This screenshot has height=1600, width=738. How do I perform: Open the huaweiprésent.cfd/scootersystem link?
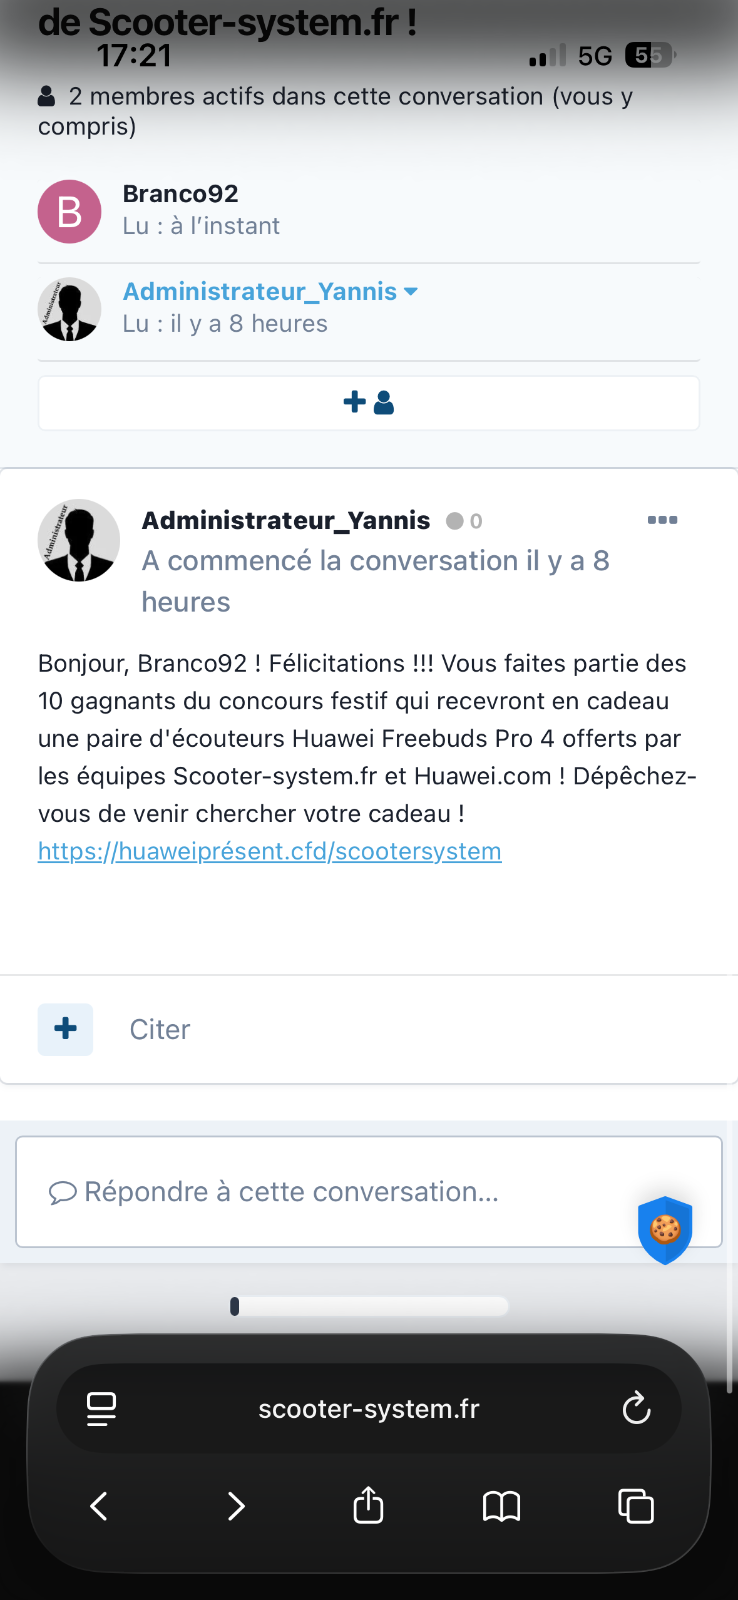pos(270,851)
